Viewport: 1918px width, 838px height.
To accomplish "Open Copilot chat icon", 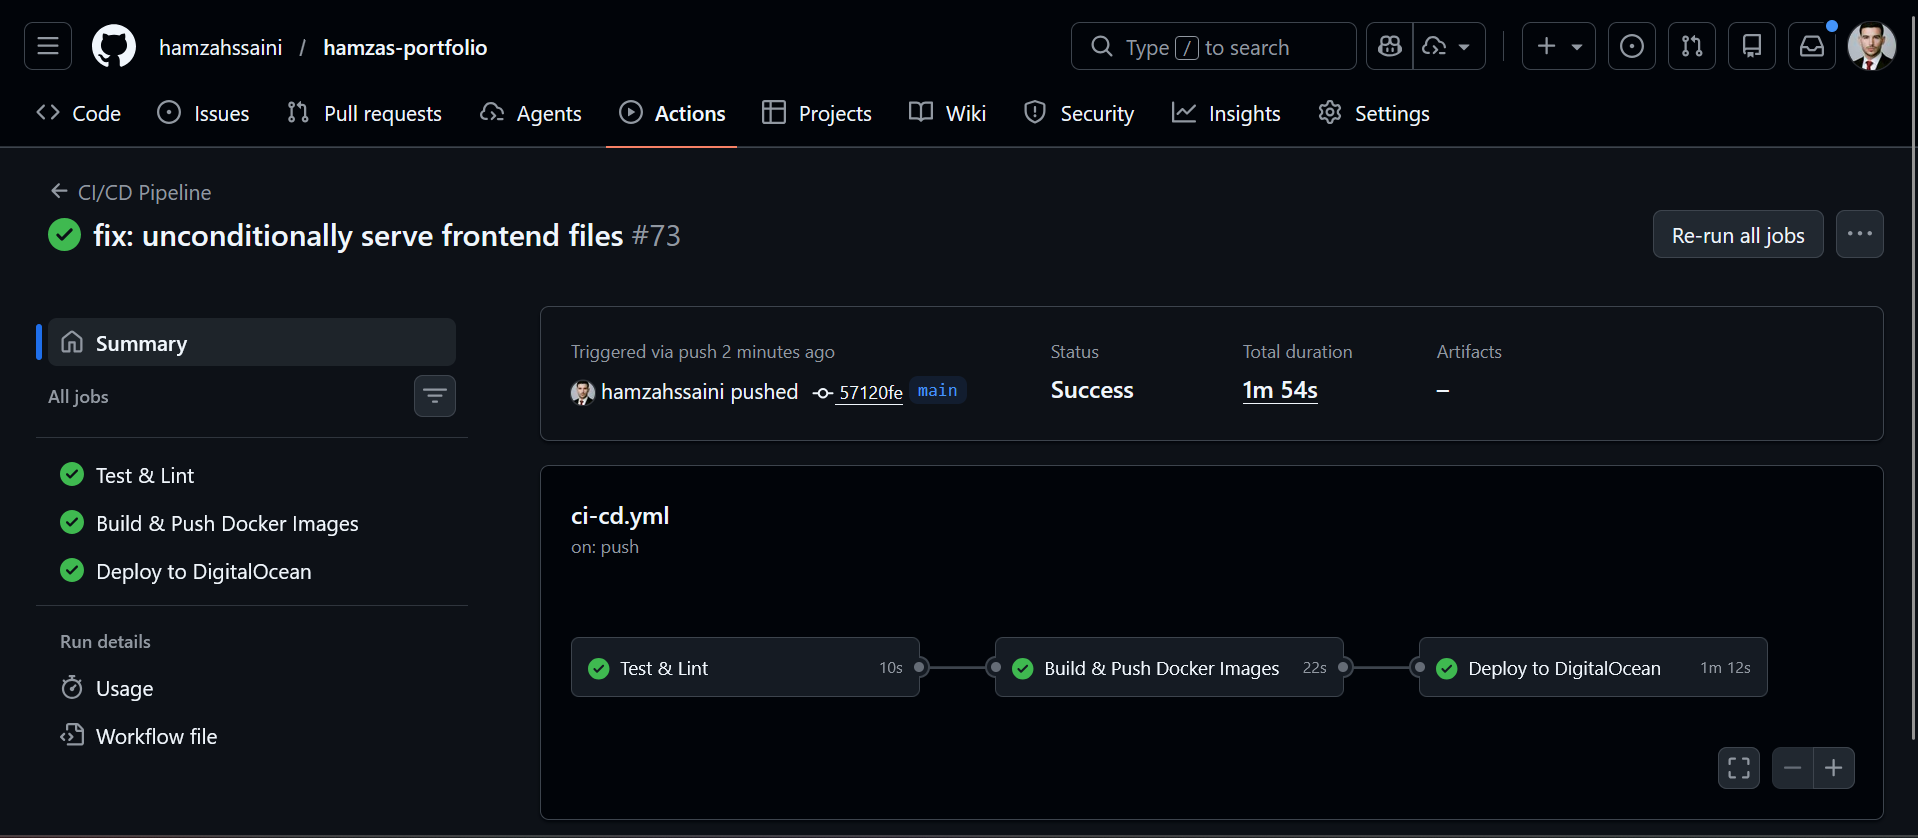I will tap(1390, 46).
